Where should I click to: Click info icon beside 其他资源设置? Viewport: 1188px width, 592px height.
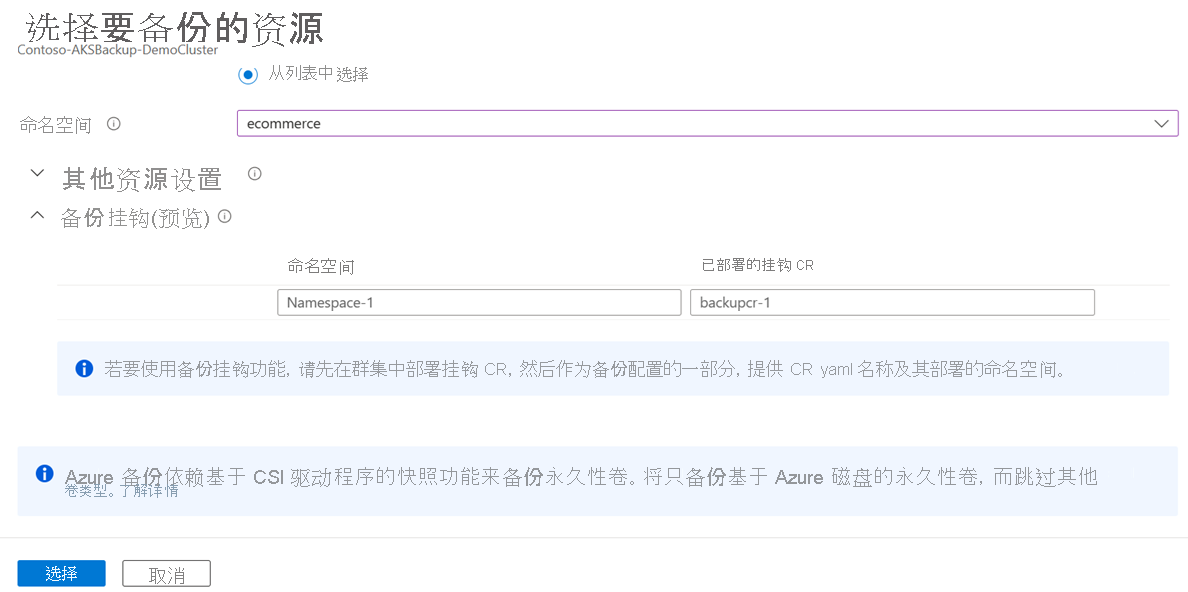point(255,174)
